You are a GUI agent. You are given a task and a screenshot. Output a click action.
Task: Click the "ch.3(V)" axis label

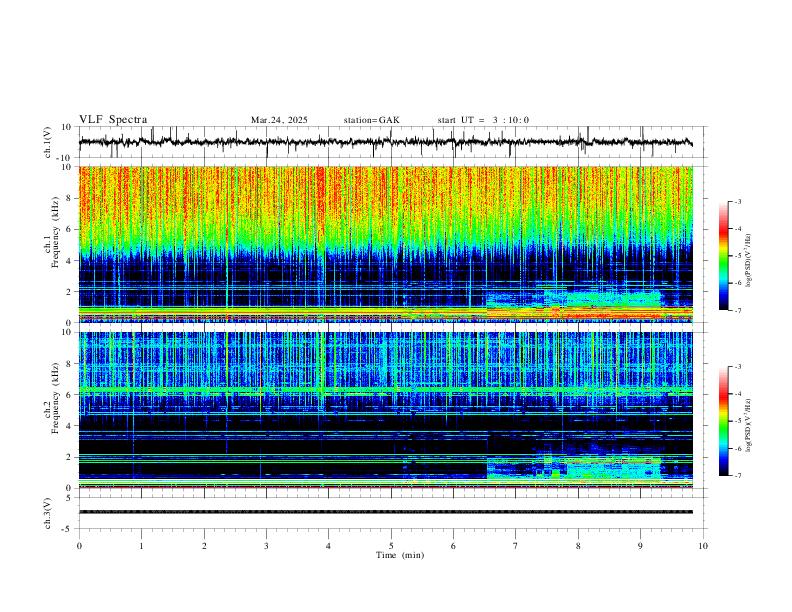point(48,514)
